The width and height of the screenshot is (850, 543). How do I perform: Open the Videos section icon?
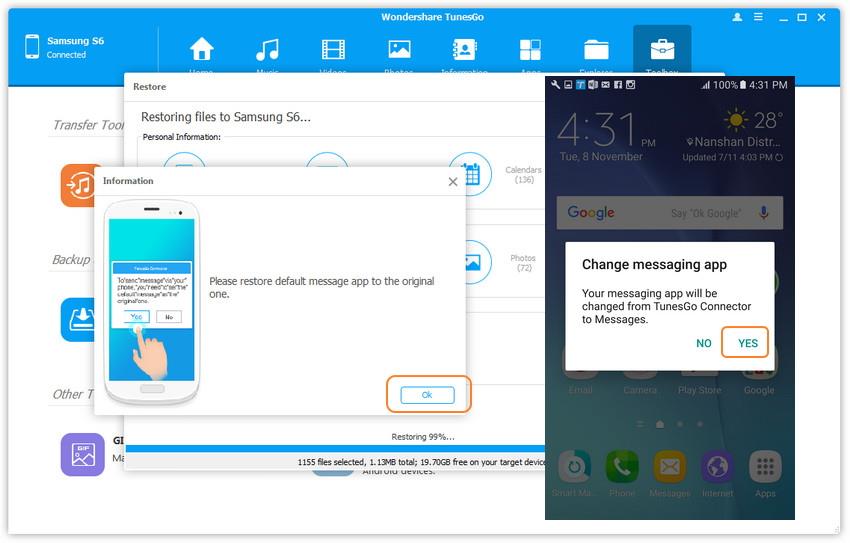[333, 51]
